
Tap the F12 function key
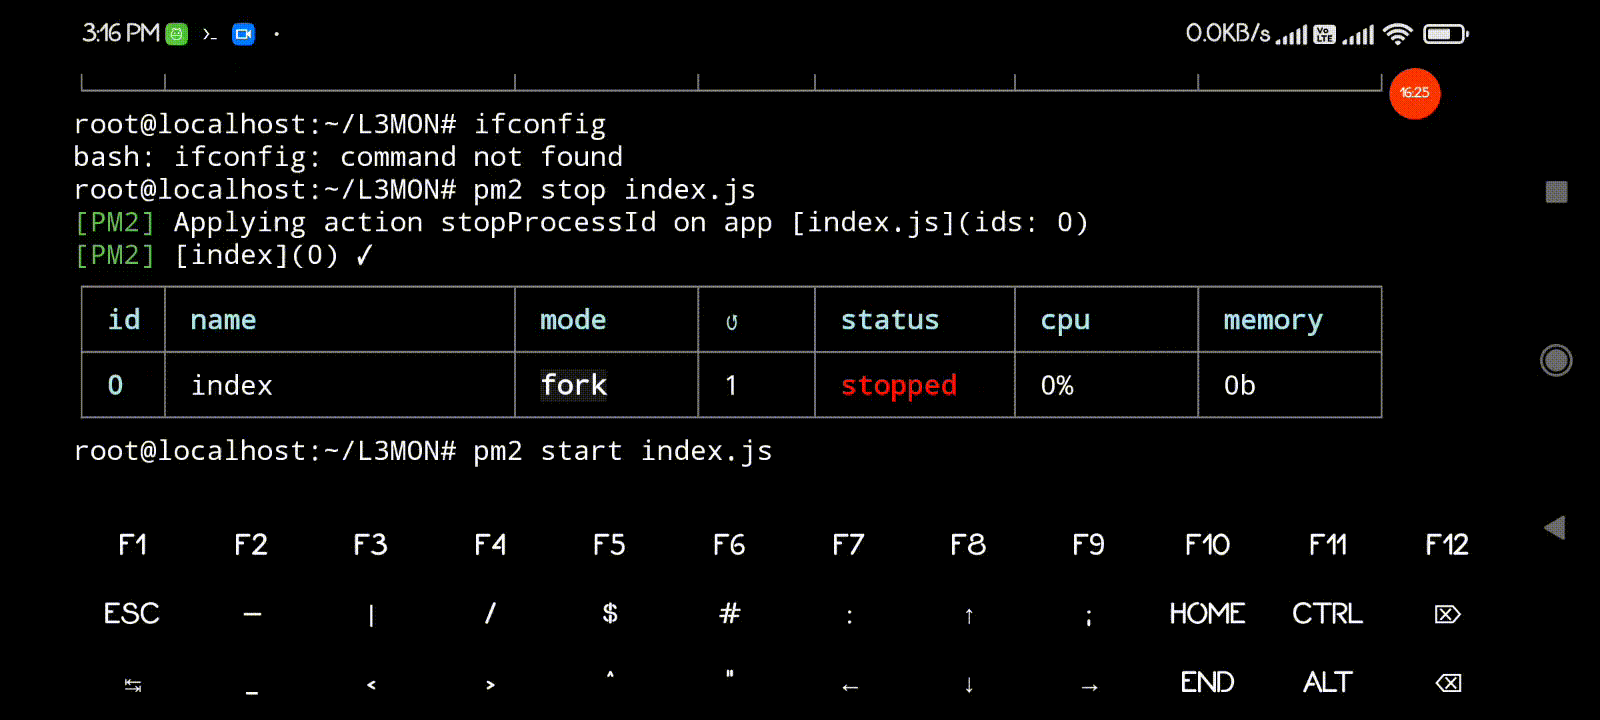pyautogui.click(x=1447, y=545)
